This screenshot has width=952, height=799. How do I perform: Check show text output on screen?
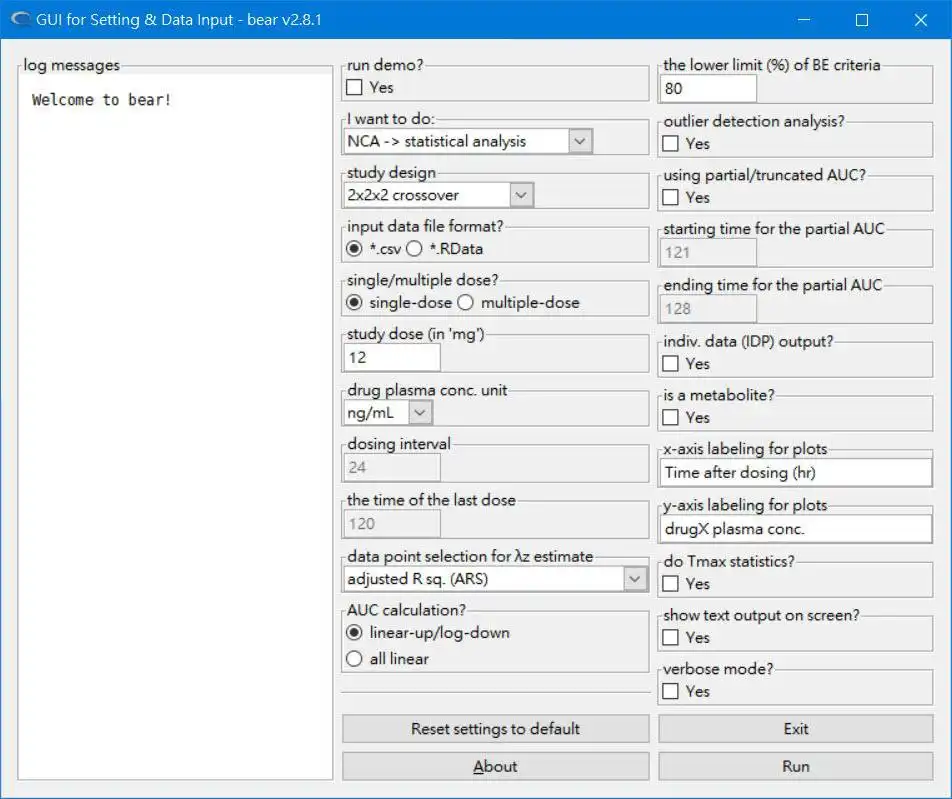pyautogui.click(x=670, y=638)
